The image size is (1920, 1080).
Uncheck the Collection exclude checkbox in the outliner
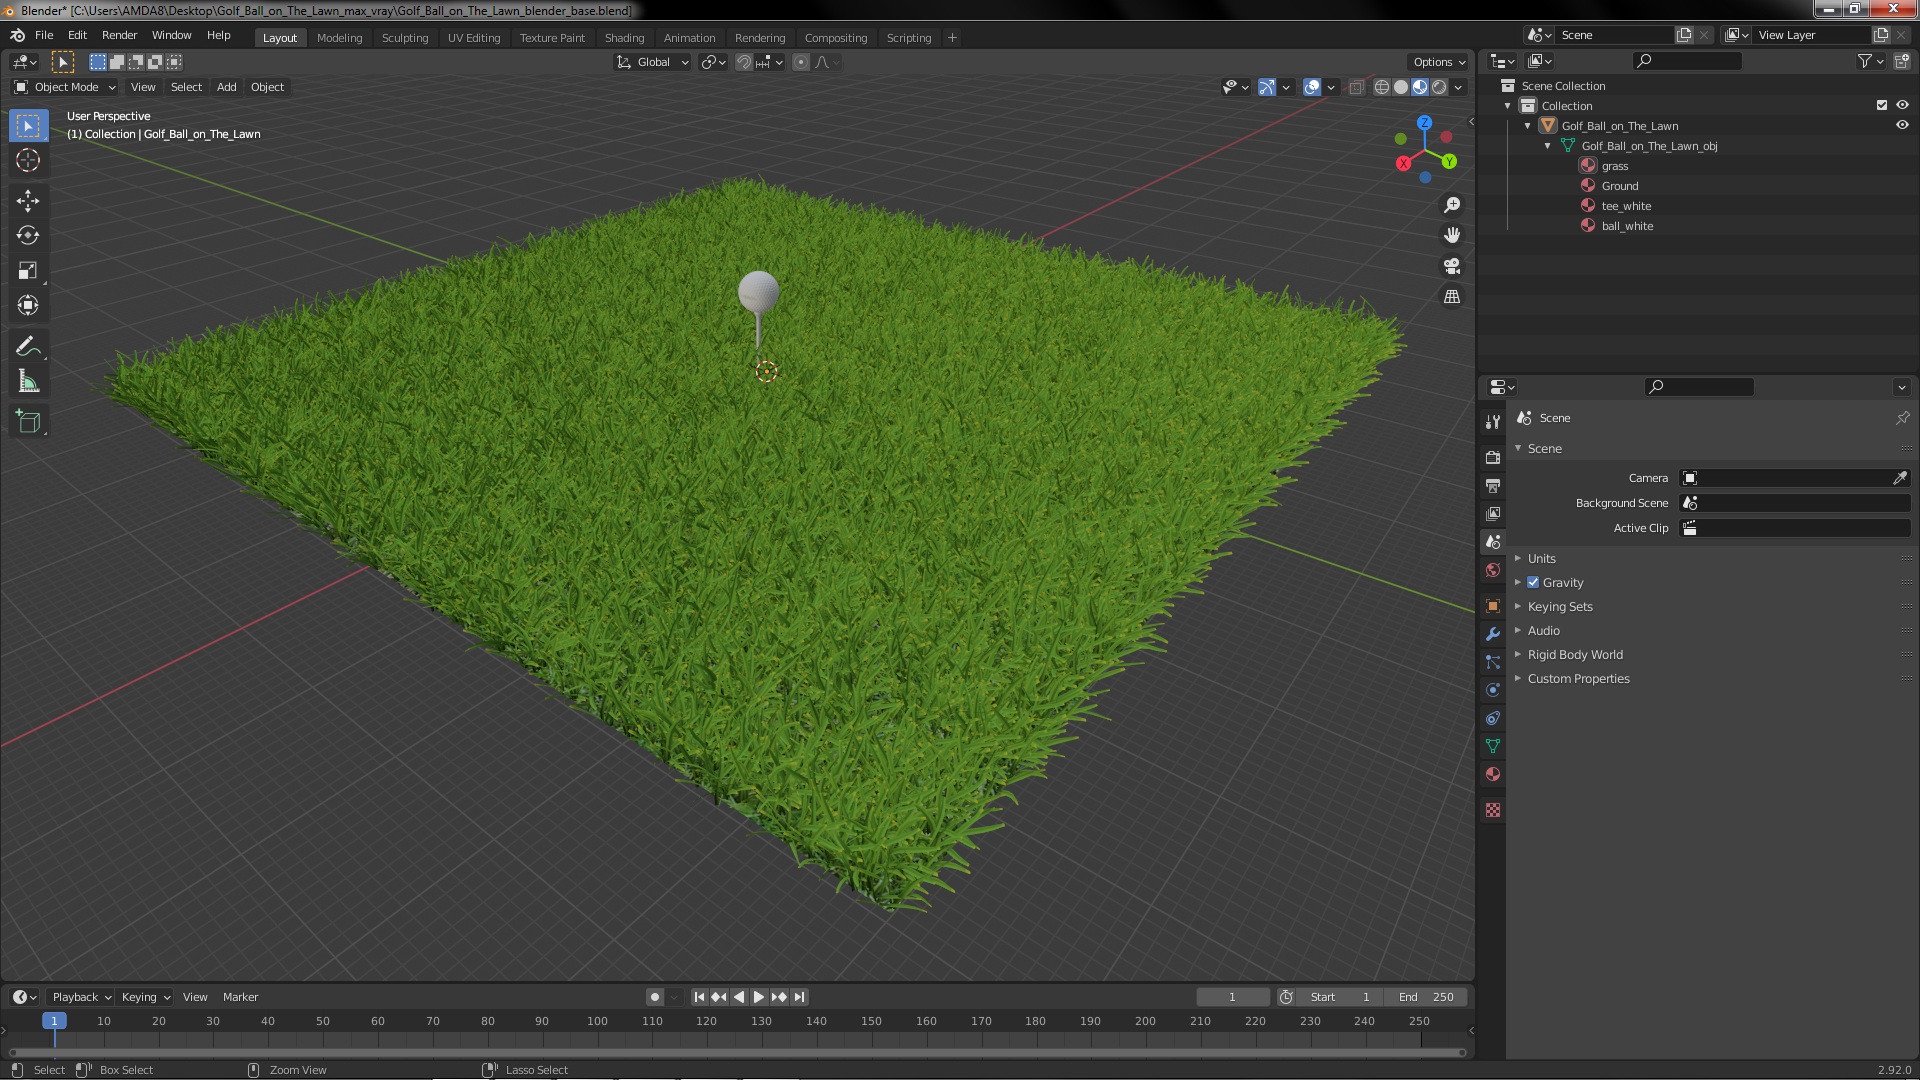(1882, 106)
